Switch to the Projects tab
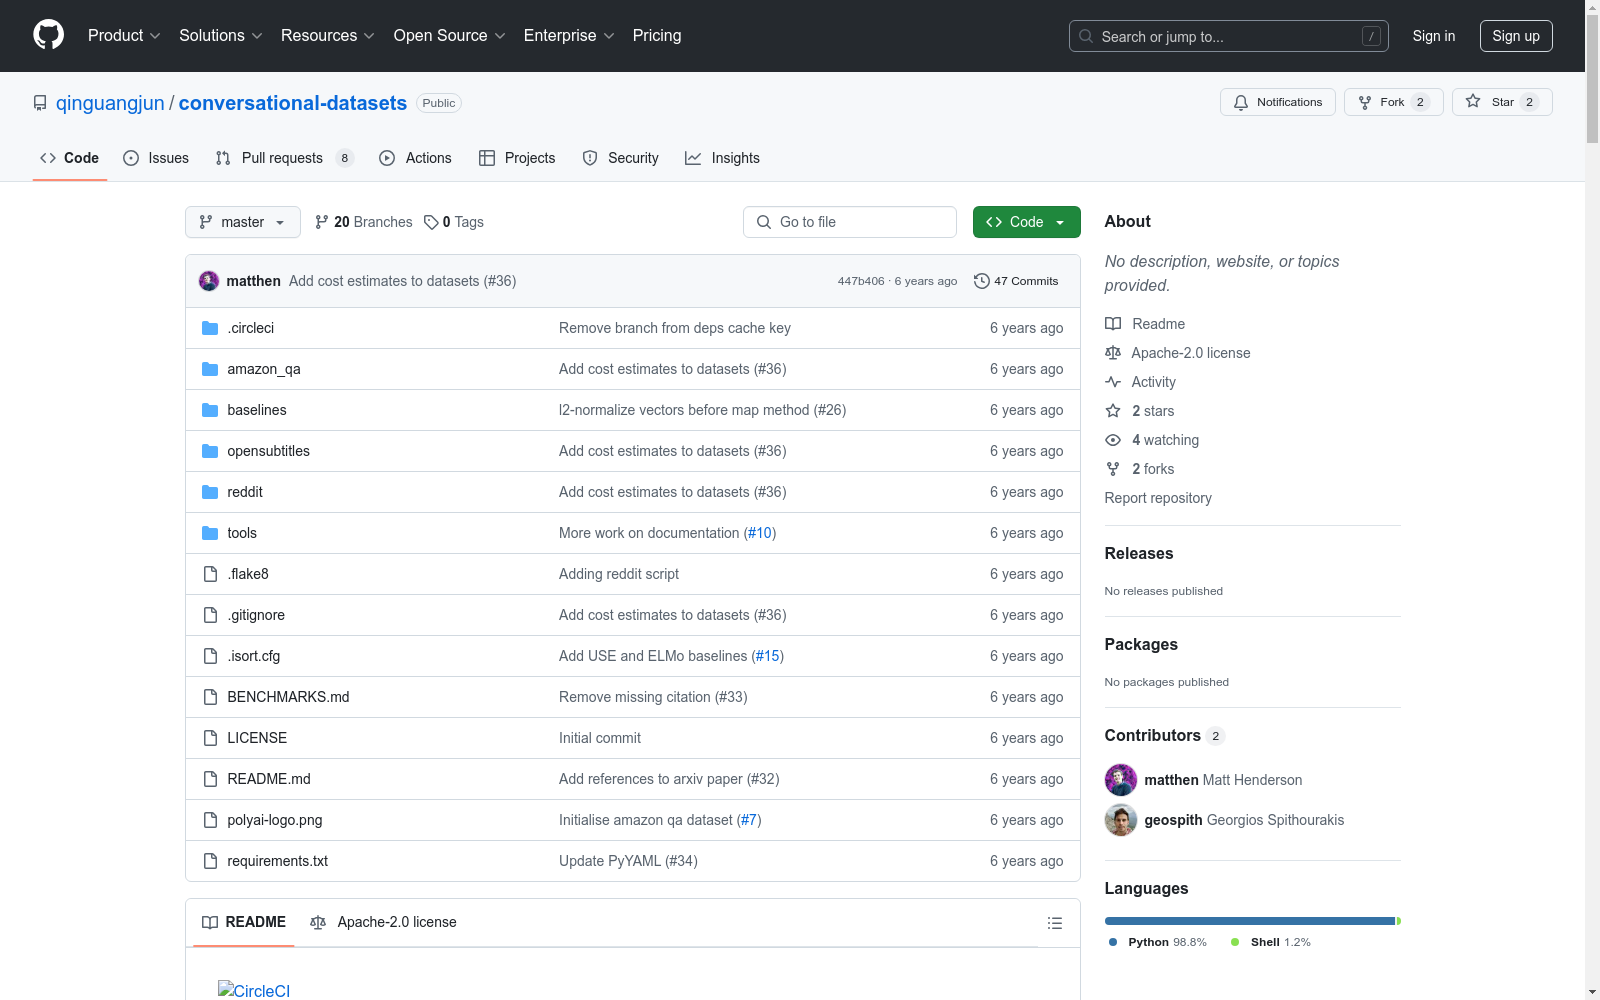Image resolution: width=1600 pixels, height=1000 pixels. tap(517, 158)
